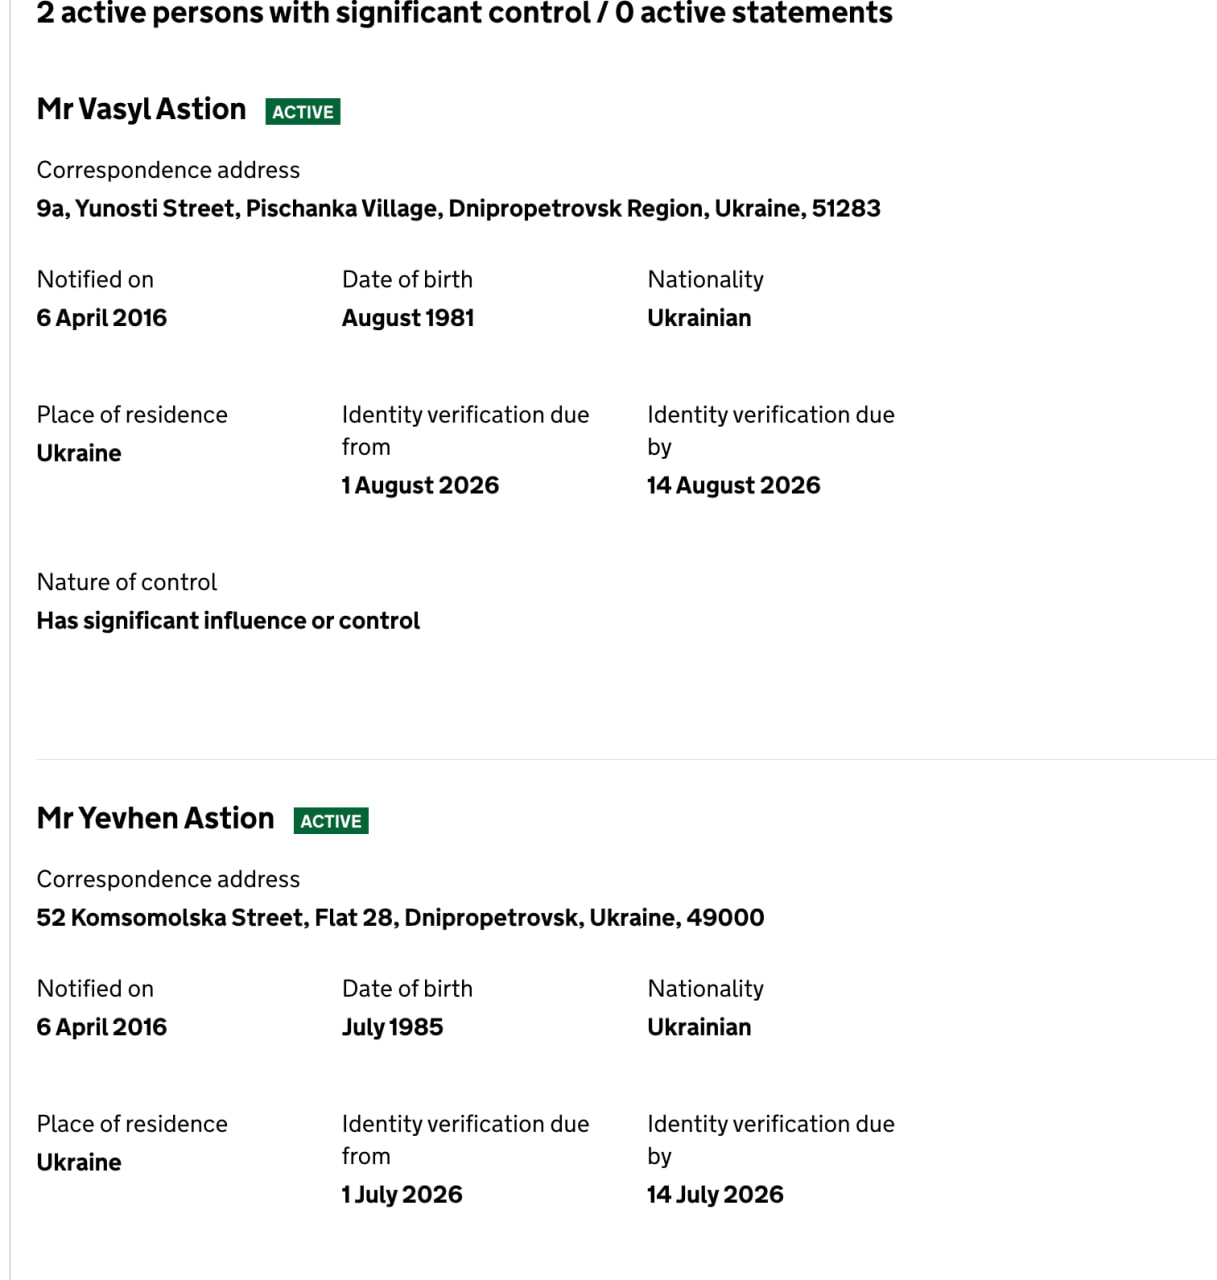Click Vasyl Astion's Ukraine place of residence
The image size is (1217, 1280).
click(x=79, y=453)
